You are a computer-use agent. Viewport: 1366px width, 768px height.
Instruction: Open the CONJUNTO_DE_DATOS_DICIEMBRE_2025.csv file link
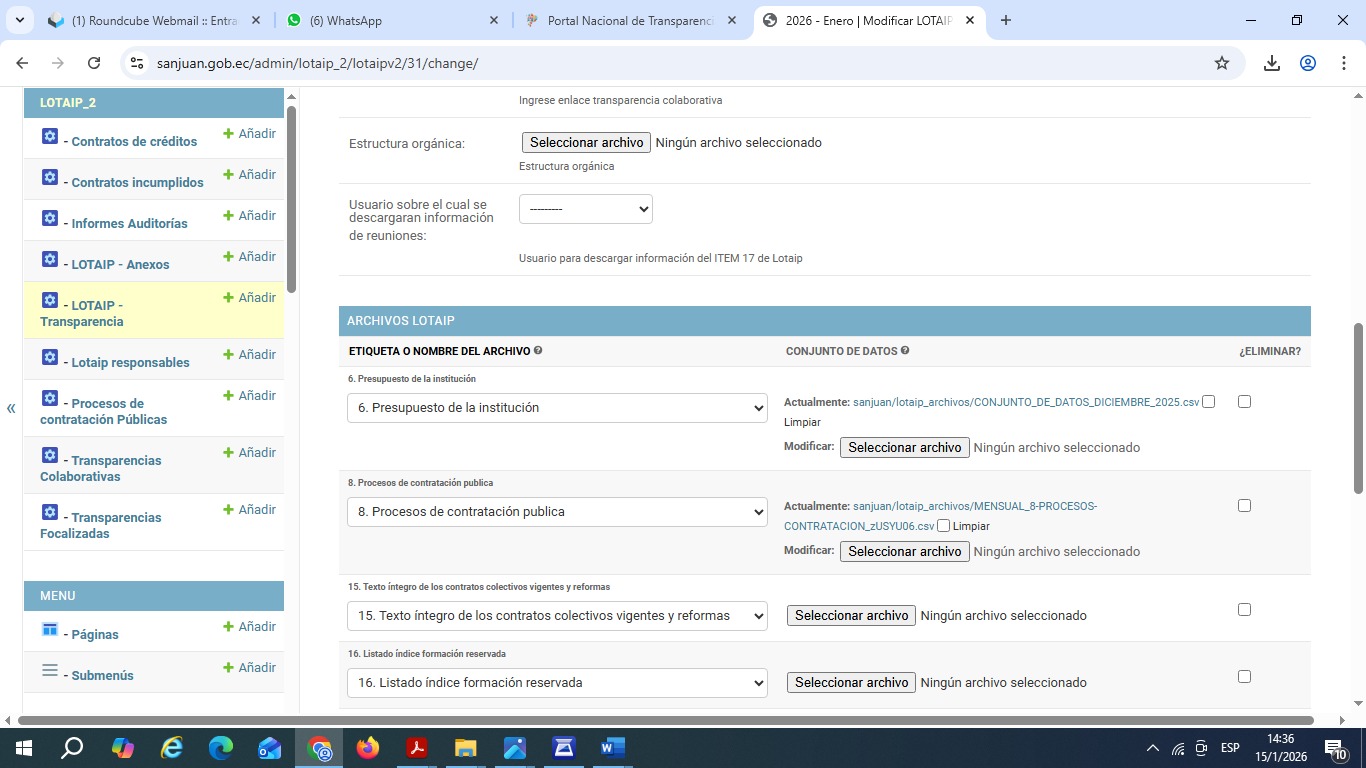[1025, 402]
